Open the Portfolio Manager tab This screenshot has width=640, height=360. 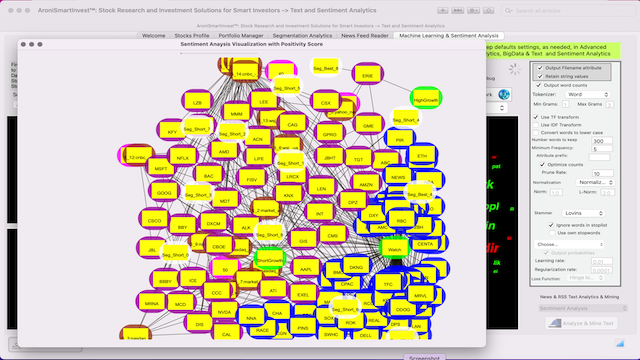[241, 36]
